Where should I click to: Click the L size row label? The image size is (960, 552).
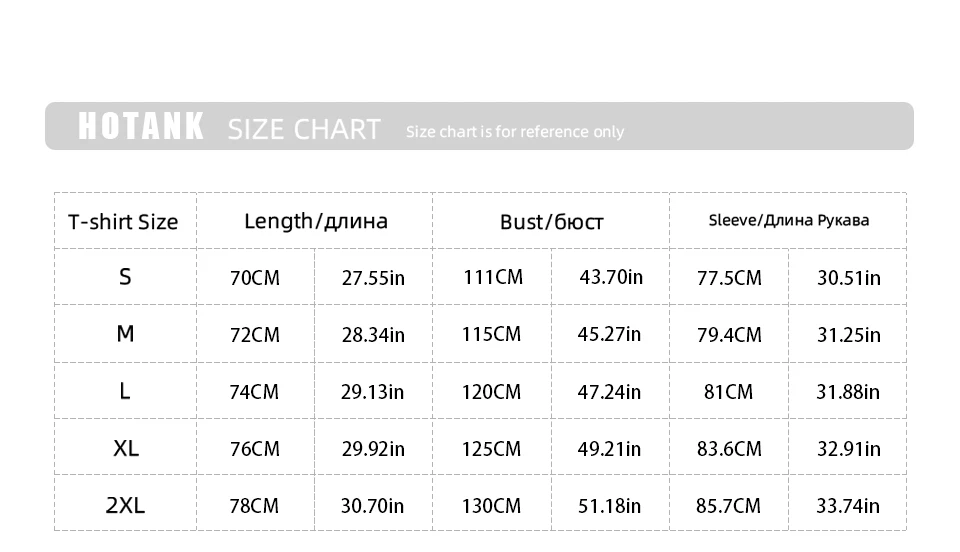(125, 391)
